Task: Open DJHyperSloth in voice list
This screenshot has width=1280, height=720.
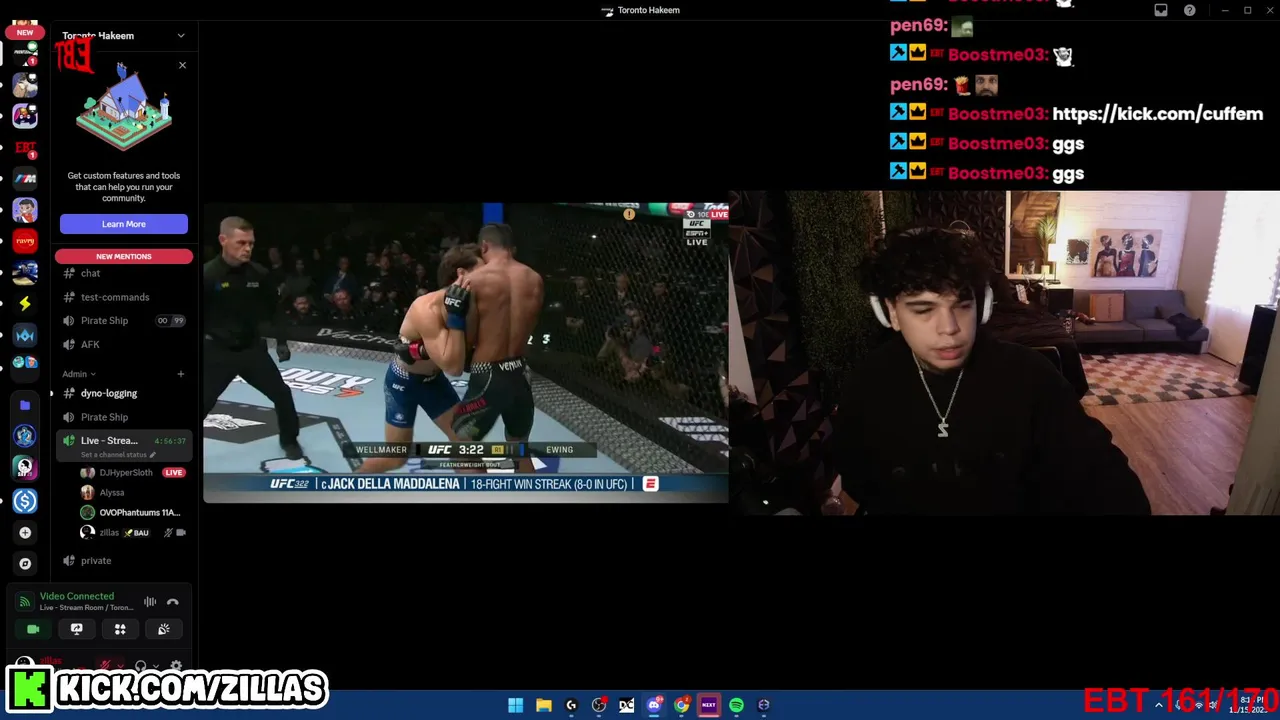Action: (x=124, y=473)
